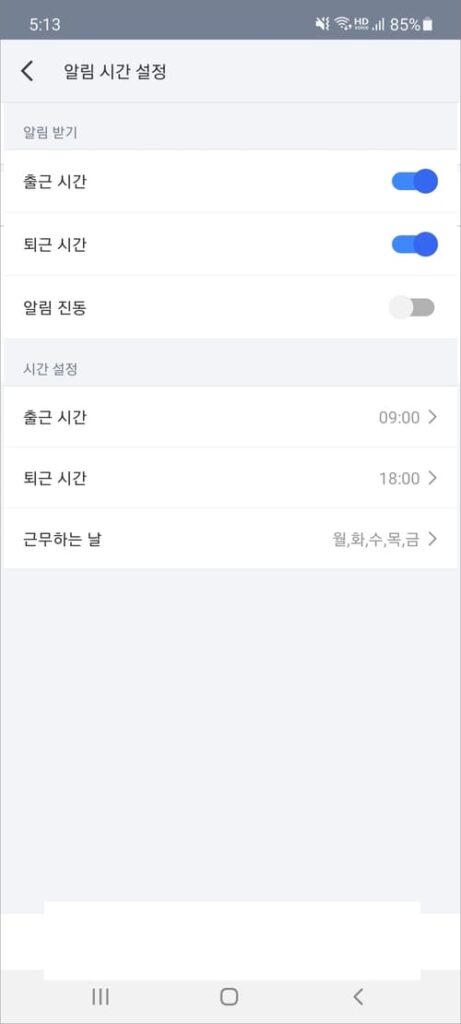Open the chevron next to 09:00
The height and width of the screenshot is (1024, 461).
432,417
